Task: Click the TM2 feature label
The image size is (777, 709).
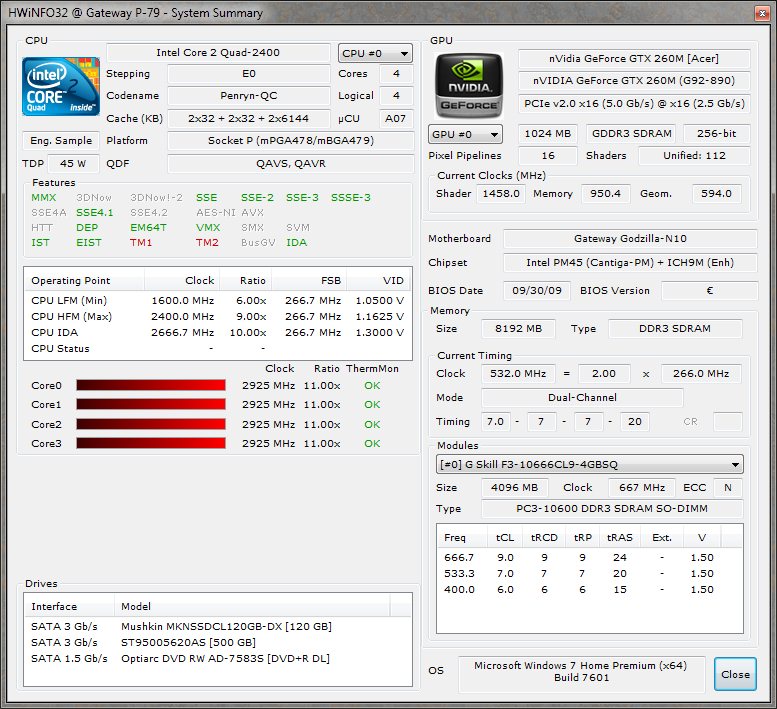Action: tap(207, 242)
